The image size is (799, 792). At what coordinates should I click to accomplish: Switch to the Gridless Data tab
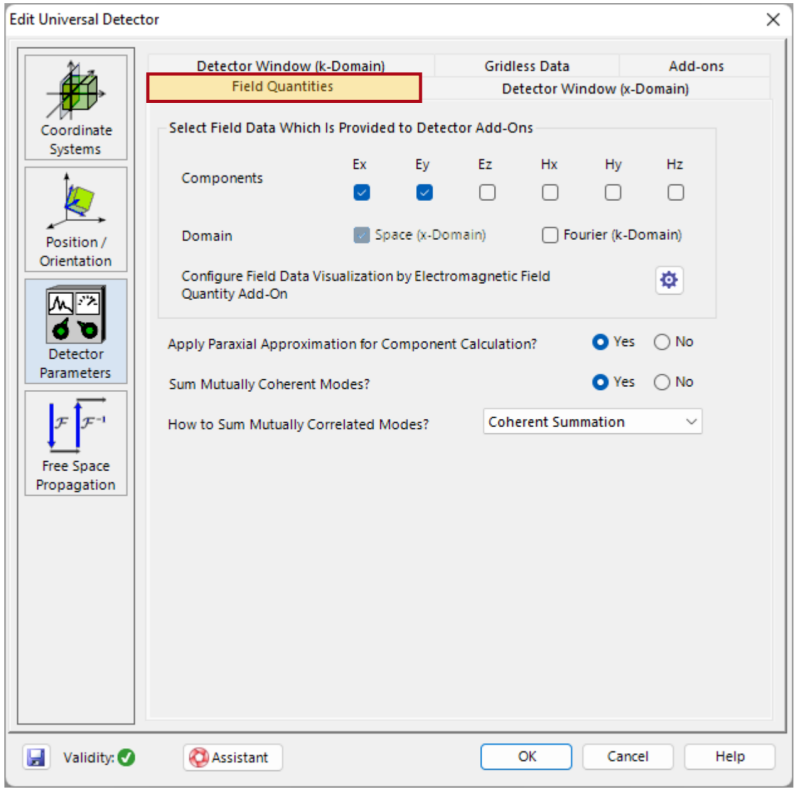526,66
